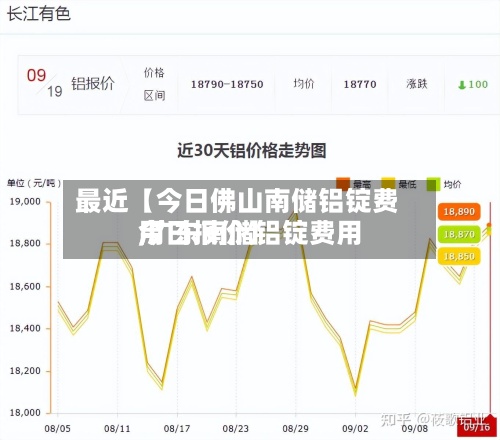Click the green down arrow change icon
This screenshot has height=440, width=500.
(x=462, y=85)
